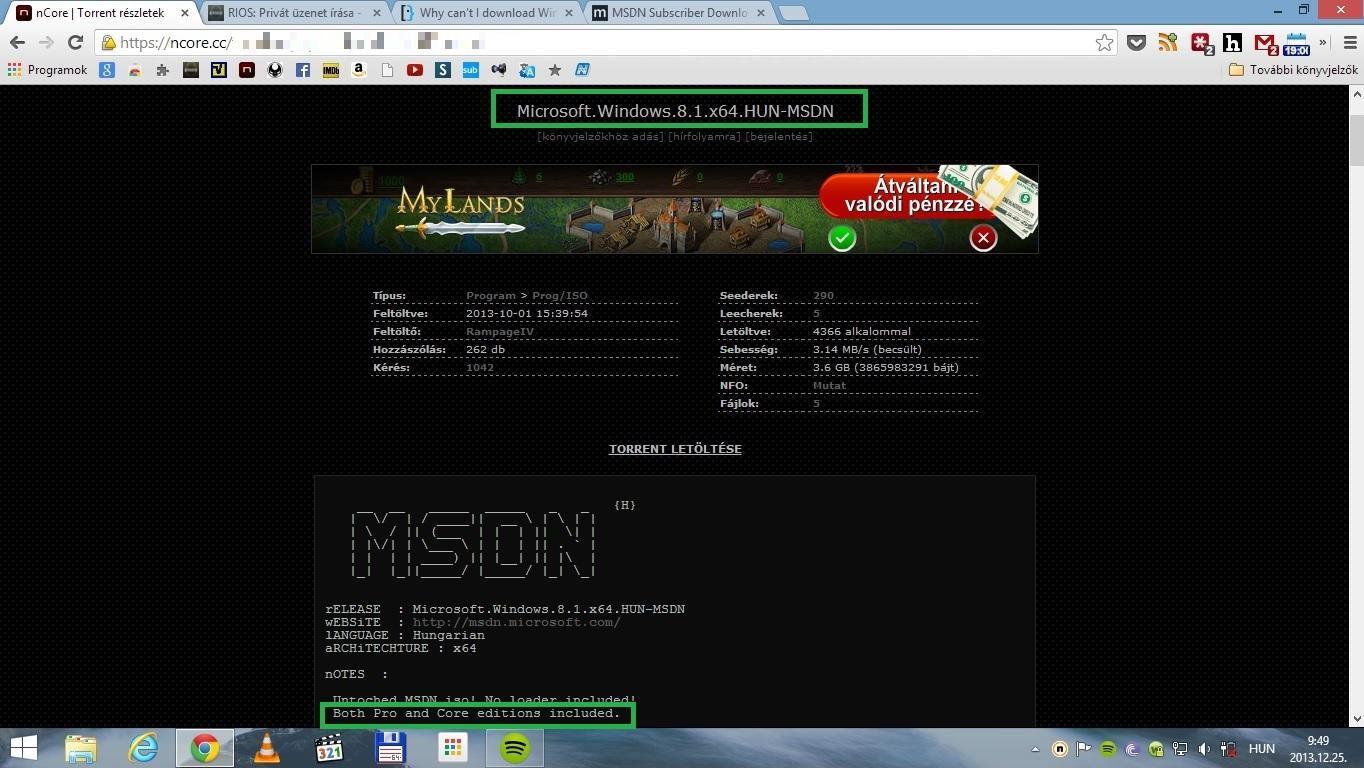Open Spotify from the taskbar

[515, 748]
